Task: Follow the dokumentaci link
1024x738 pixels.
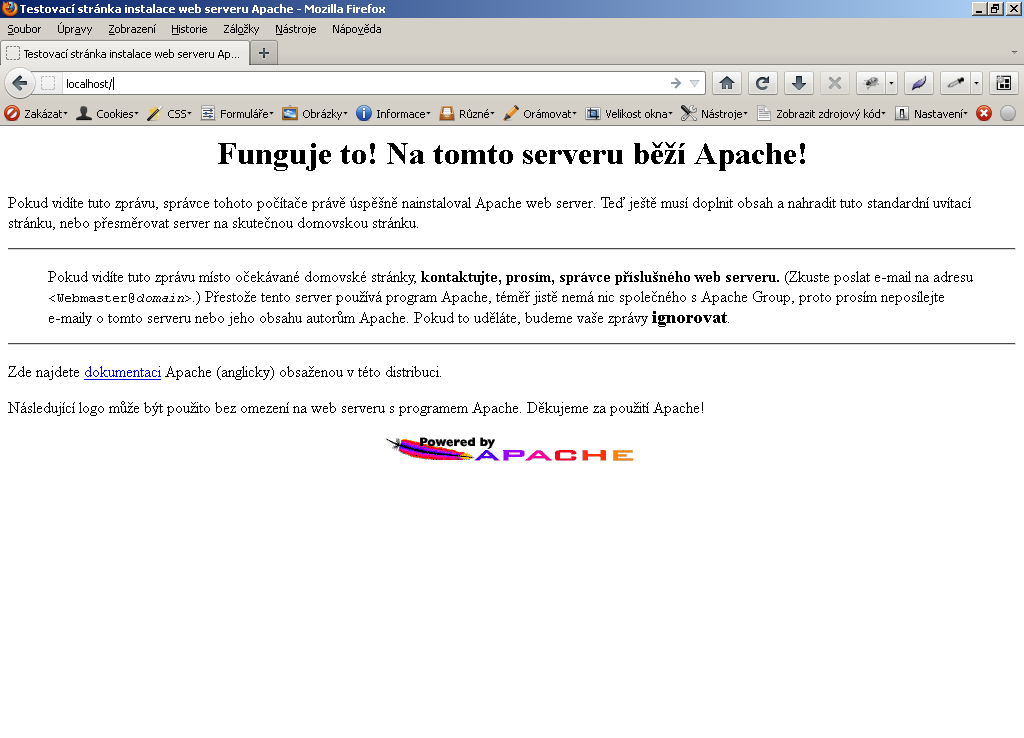Action: click(122, 373)
